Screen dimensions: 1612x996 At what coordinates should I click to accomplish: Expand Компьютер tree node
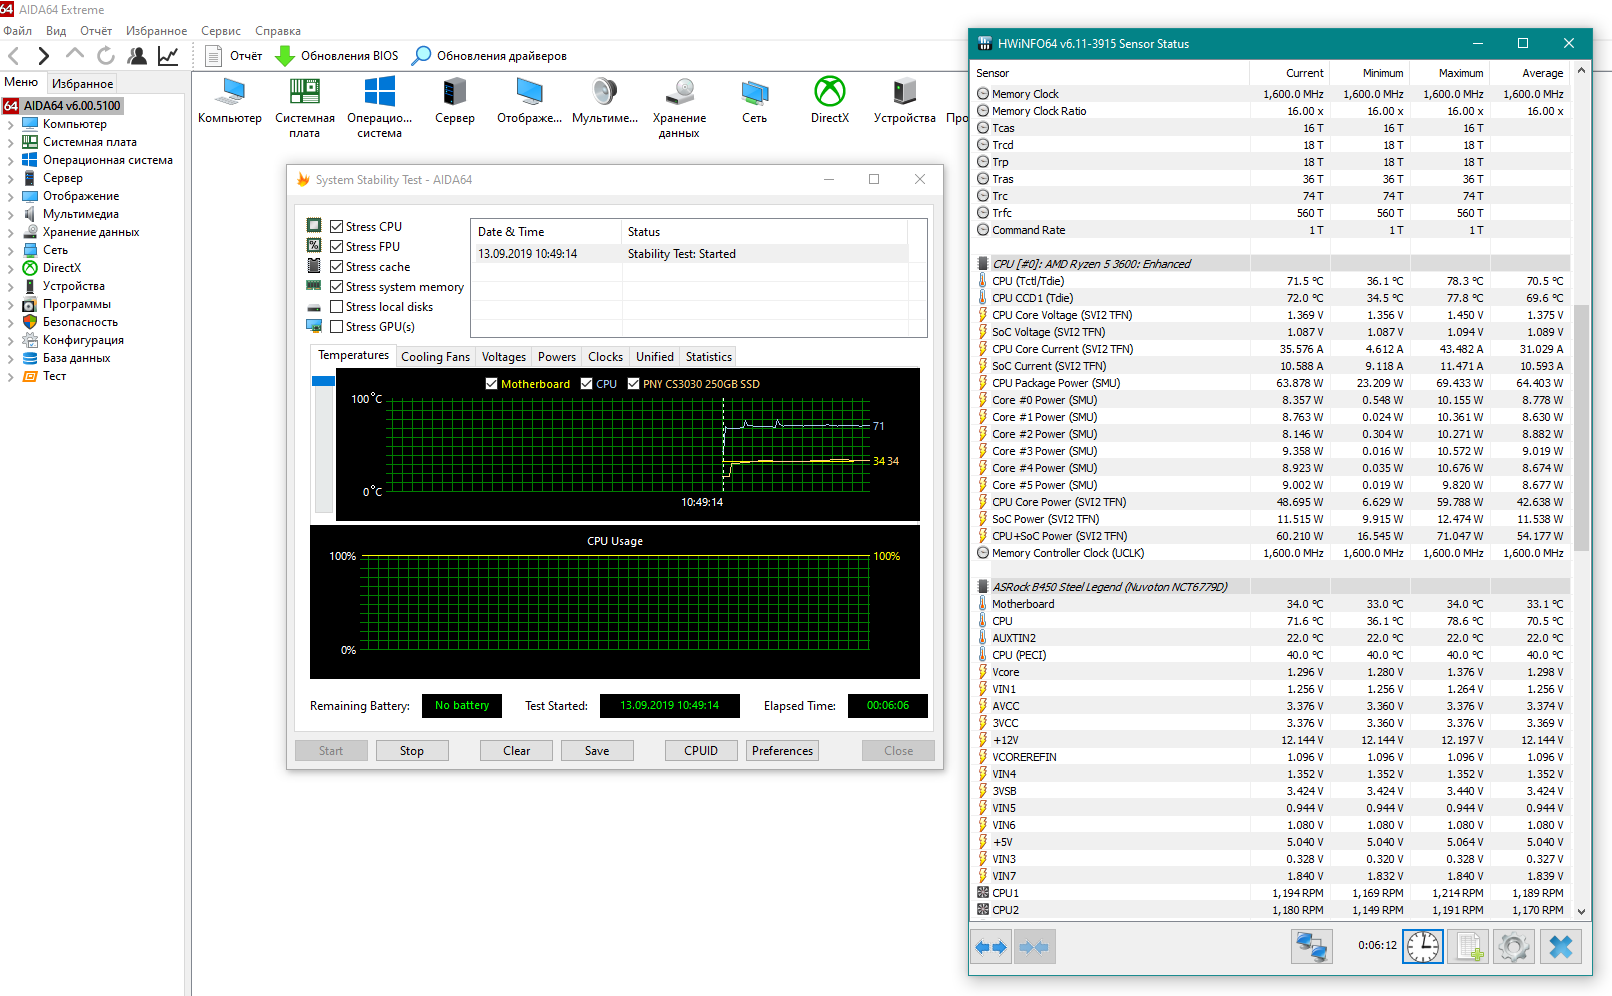(11, 125)
